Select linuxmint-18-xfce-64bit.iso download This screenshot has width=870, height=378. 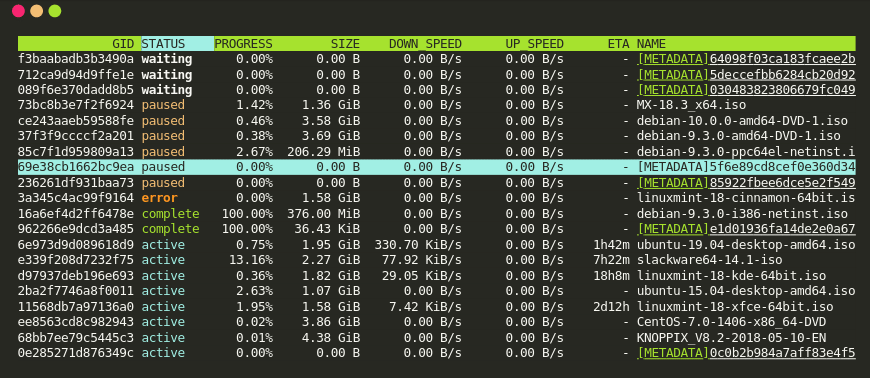(735, 306)
